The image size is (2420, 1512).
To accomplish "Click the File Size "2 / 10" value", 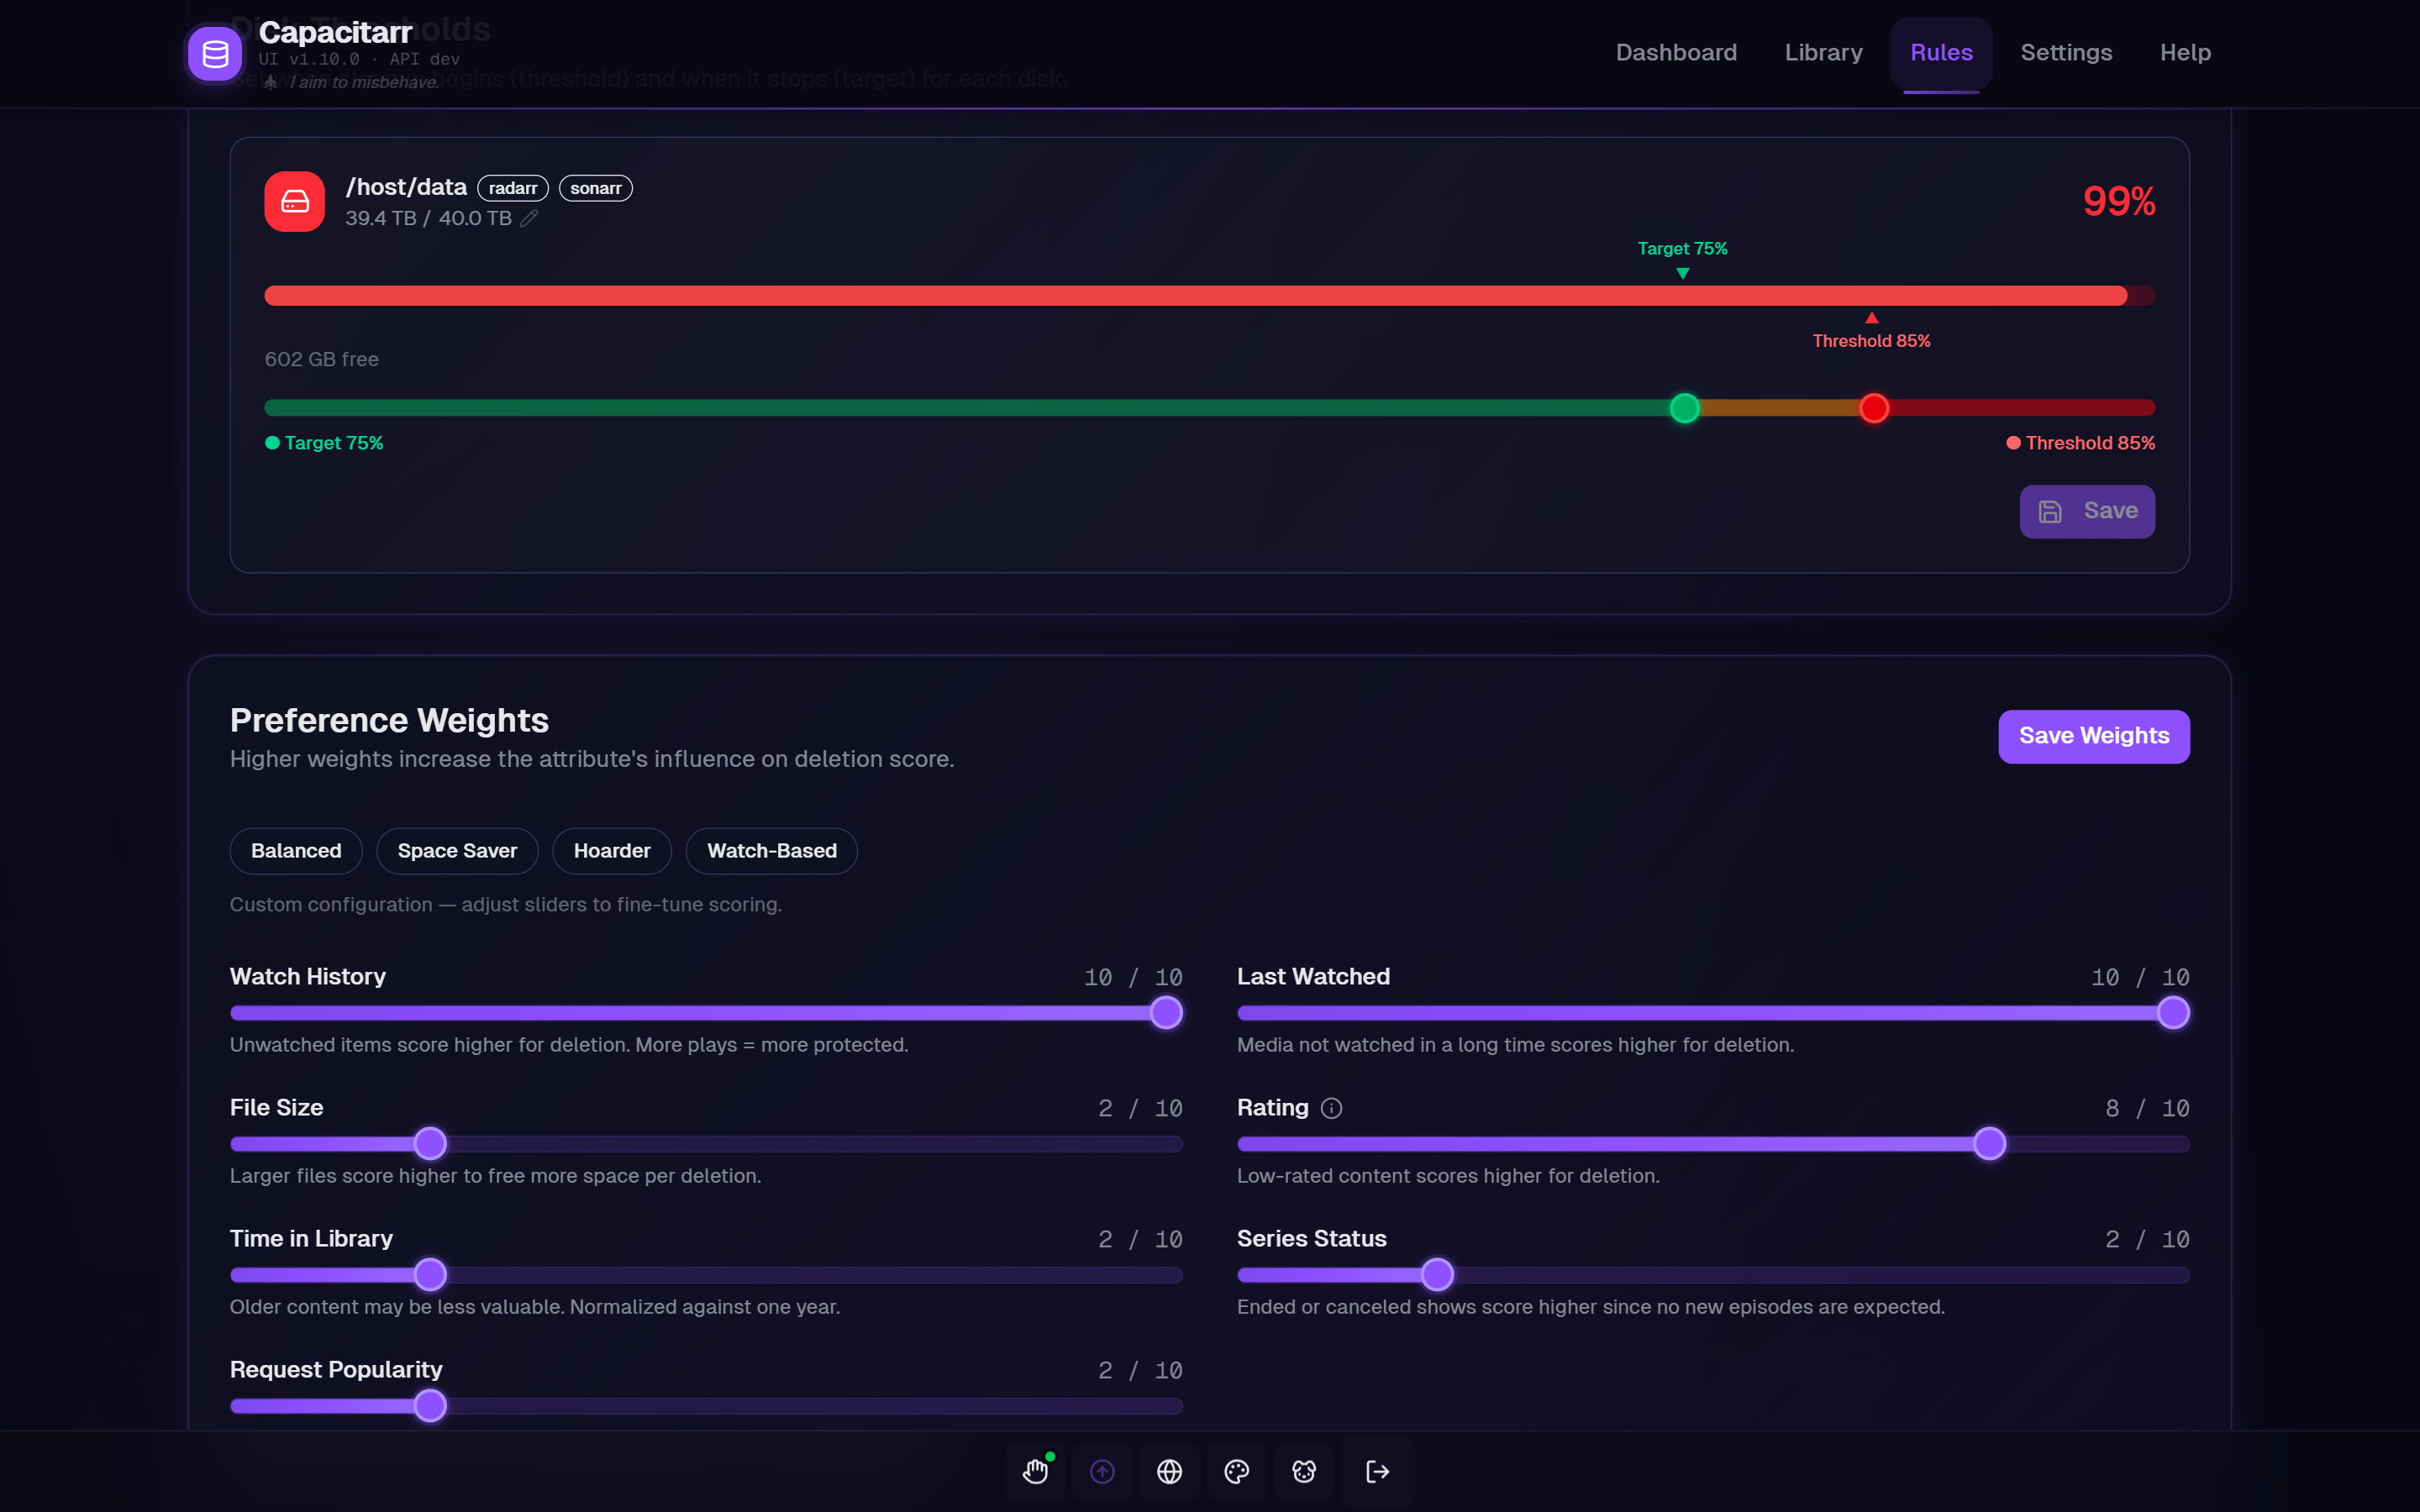I will click(1140, 1109).
